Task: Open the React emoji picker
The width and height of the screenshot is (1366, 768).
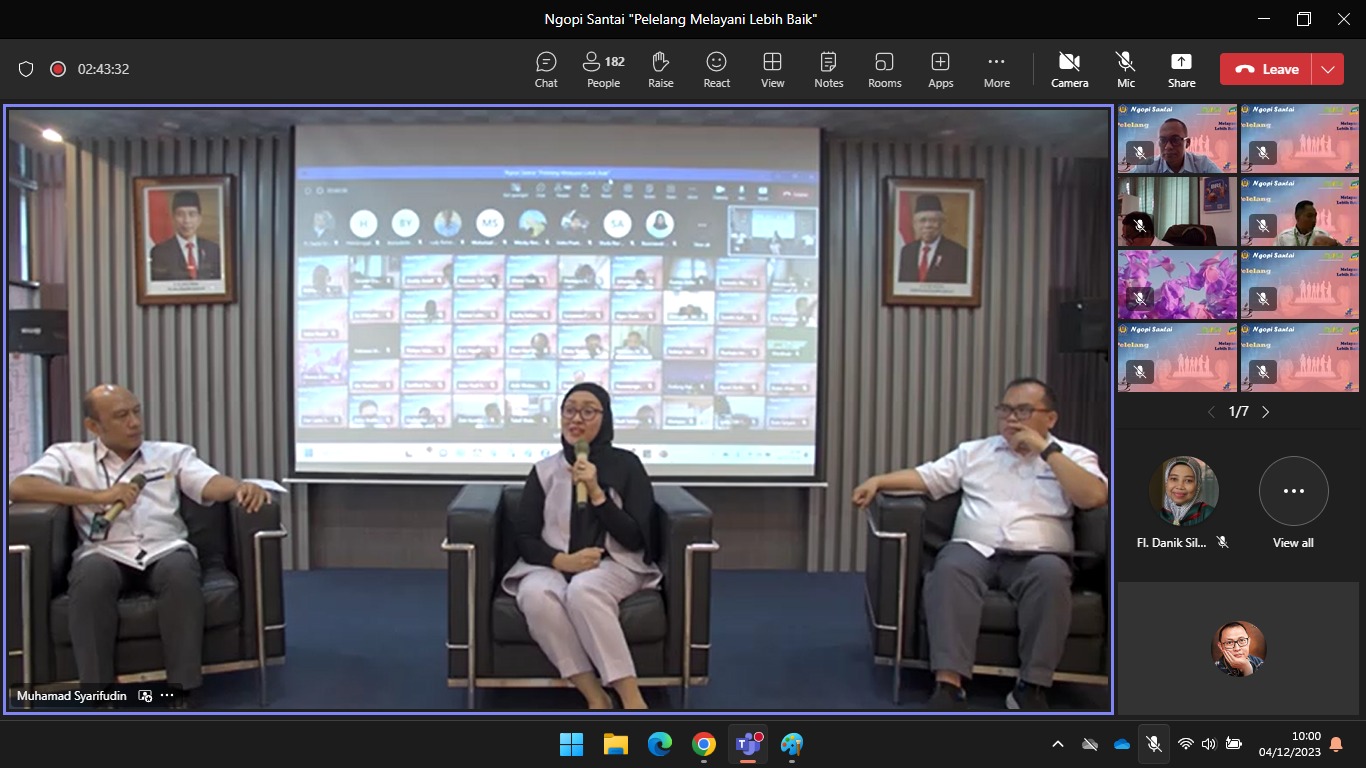Action: (716, 70)
